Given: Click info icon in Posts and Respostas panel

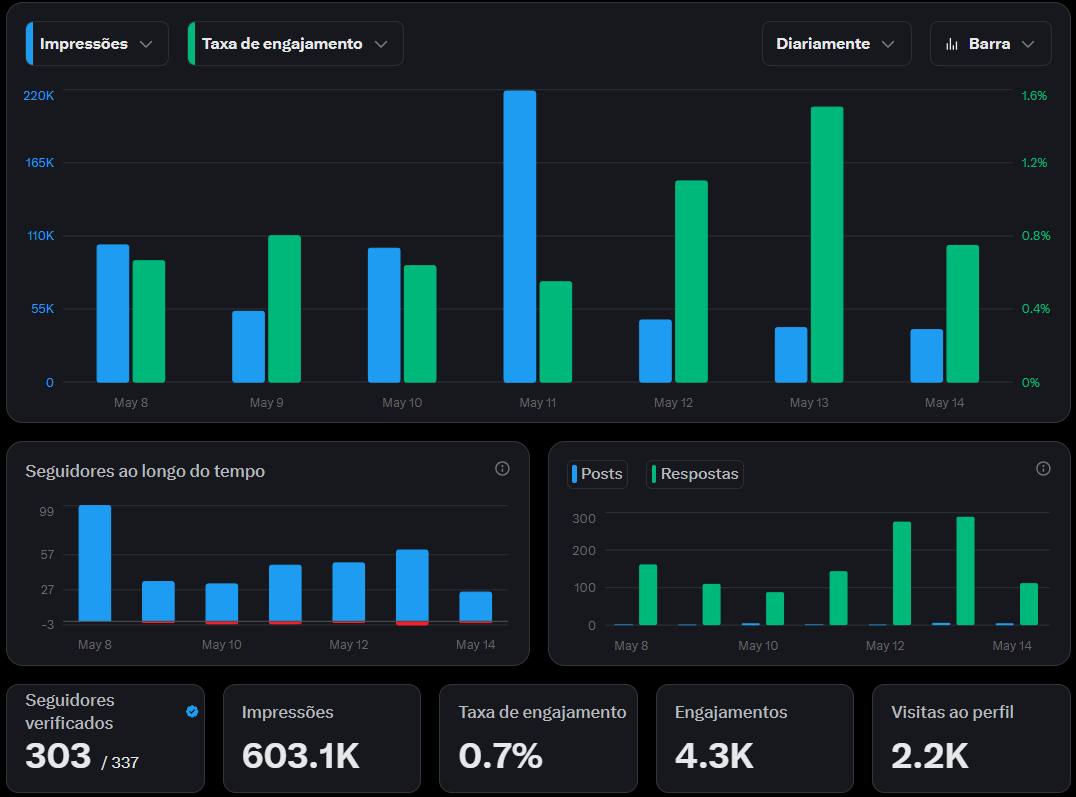Looking at the screenshot, I should click(x=1043, y=469).
